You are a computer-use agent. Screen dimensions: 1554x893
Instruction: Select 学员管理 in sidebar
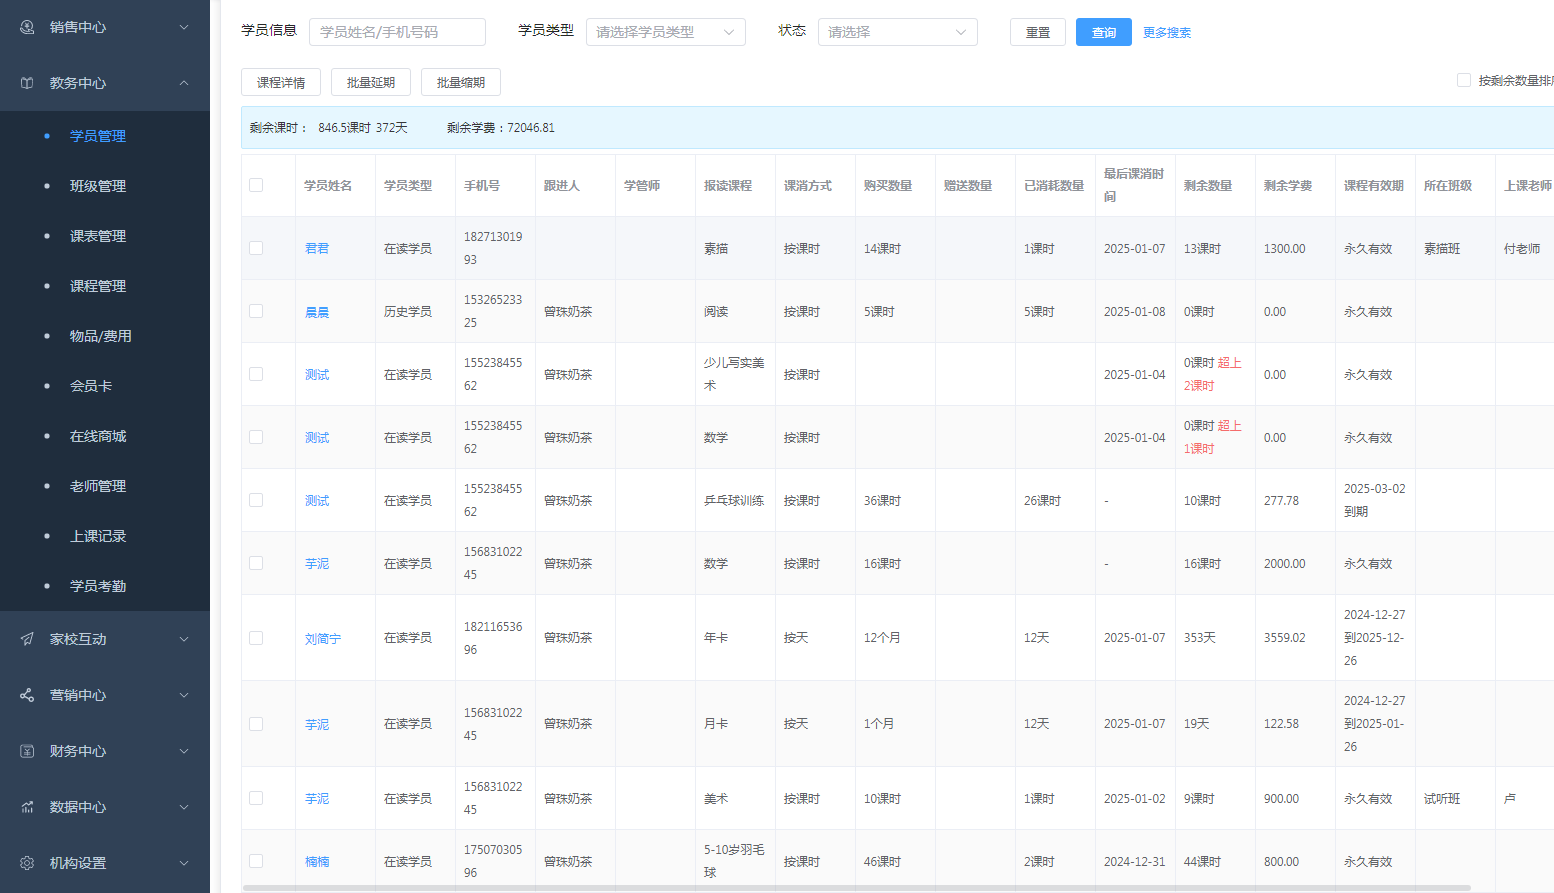coord(98,136)
